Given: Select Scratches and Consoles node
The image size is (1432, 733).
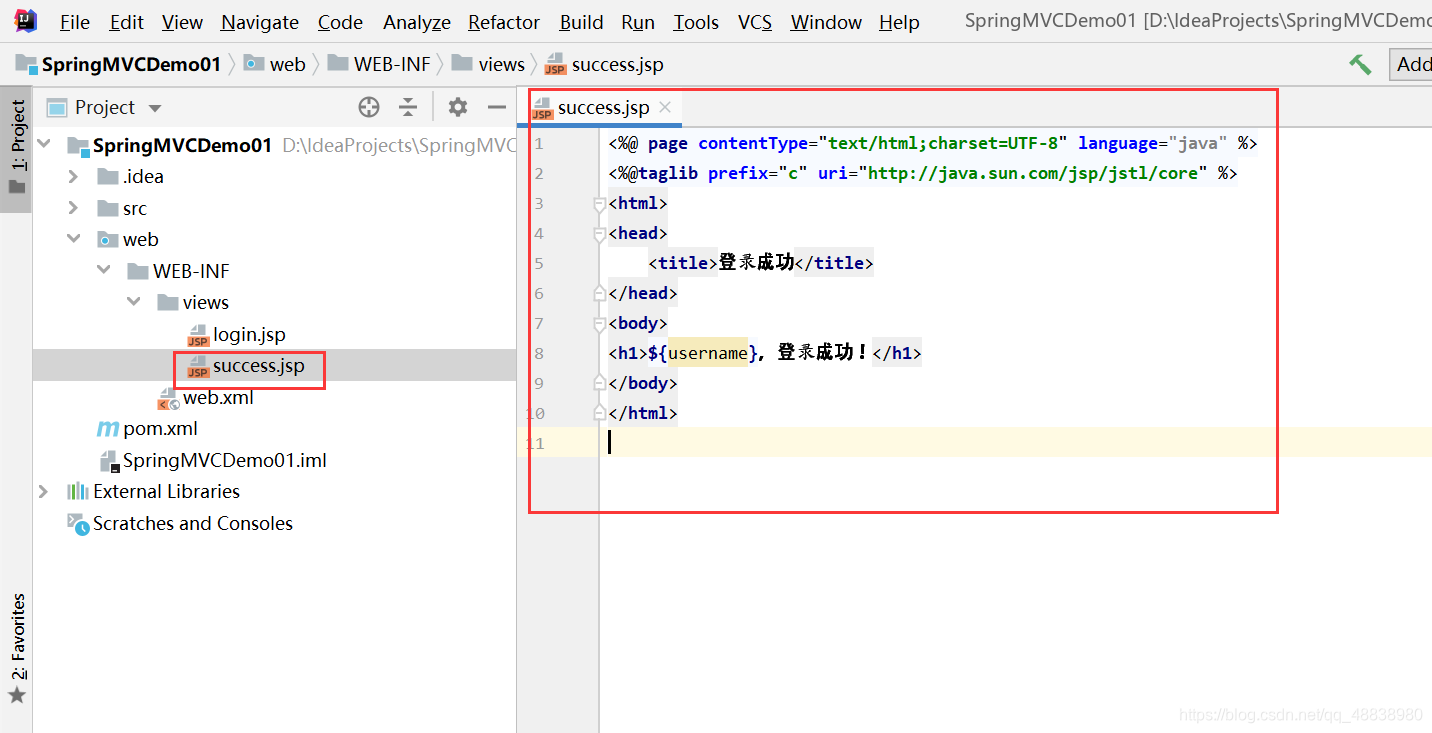Looking at the screenshot, I should coord(193,523).
